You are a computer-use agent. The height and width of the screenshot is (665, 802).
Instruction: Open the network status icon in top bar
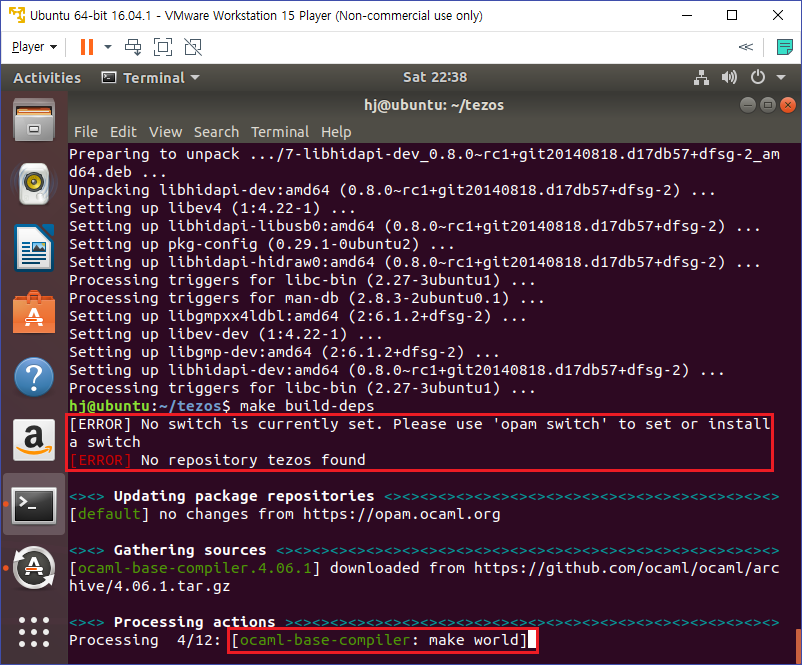(x=701, y=78)
